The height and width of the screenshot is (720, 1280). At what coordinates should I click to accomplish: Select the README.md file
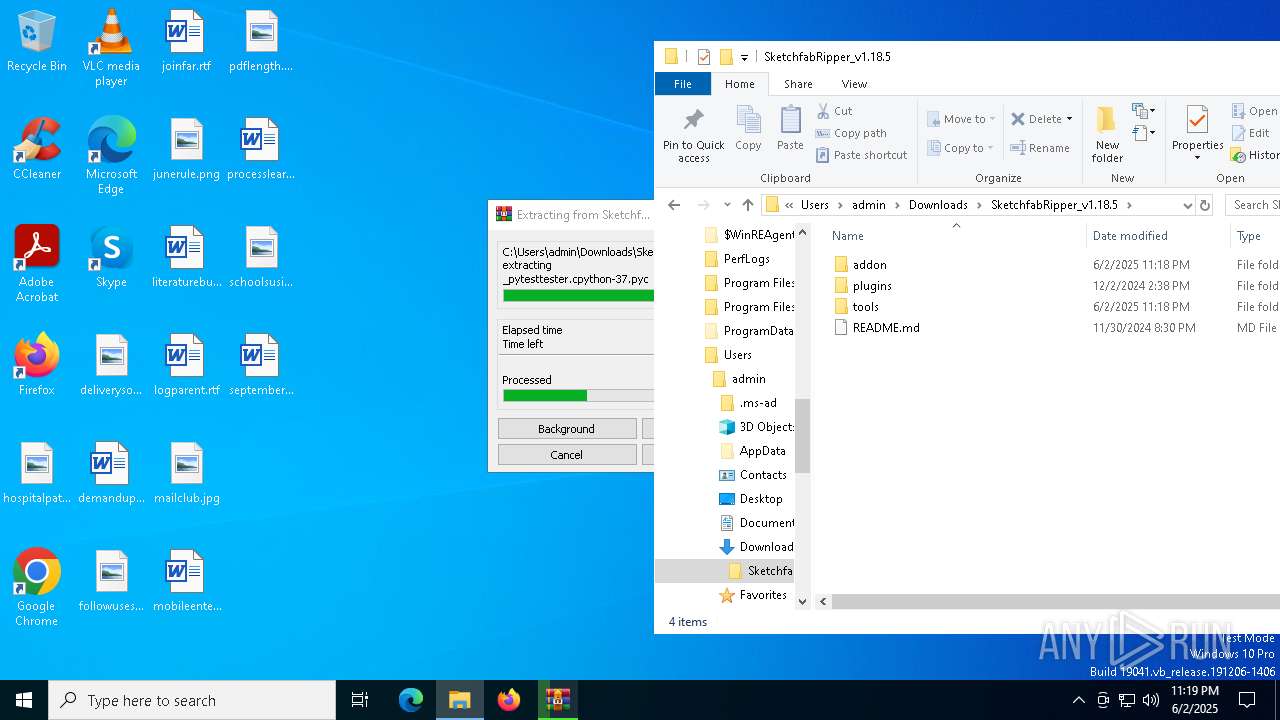pos(885,328)
